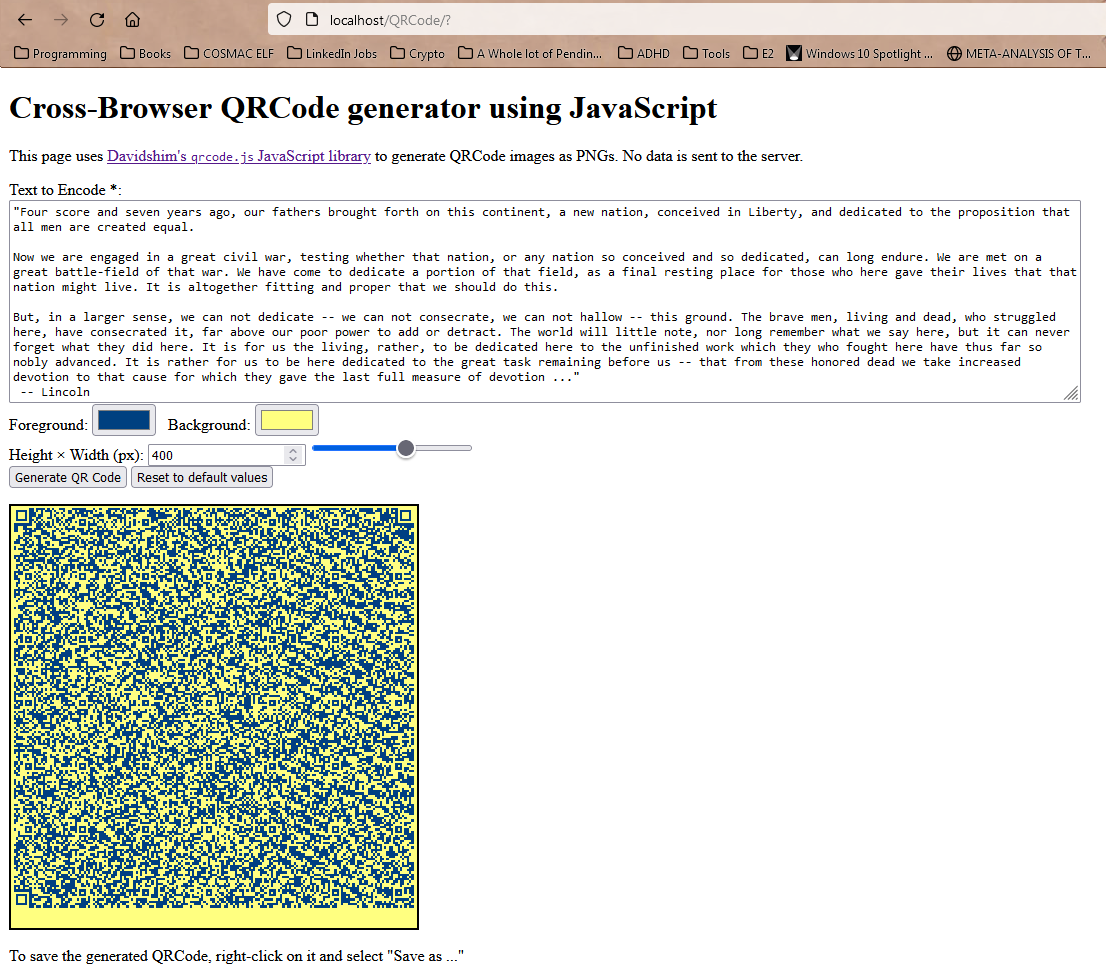Click the Reset to default values button

coord(202,478)
